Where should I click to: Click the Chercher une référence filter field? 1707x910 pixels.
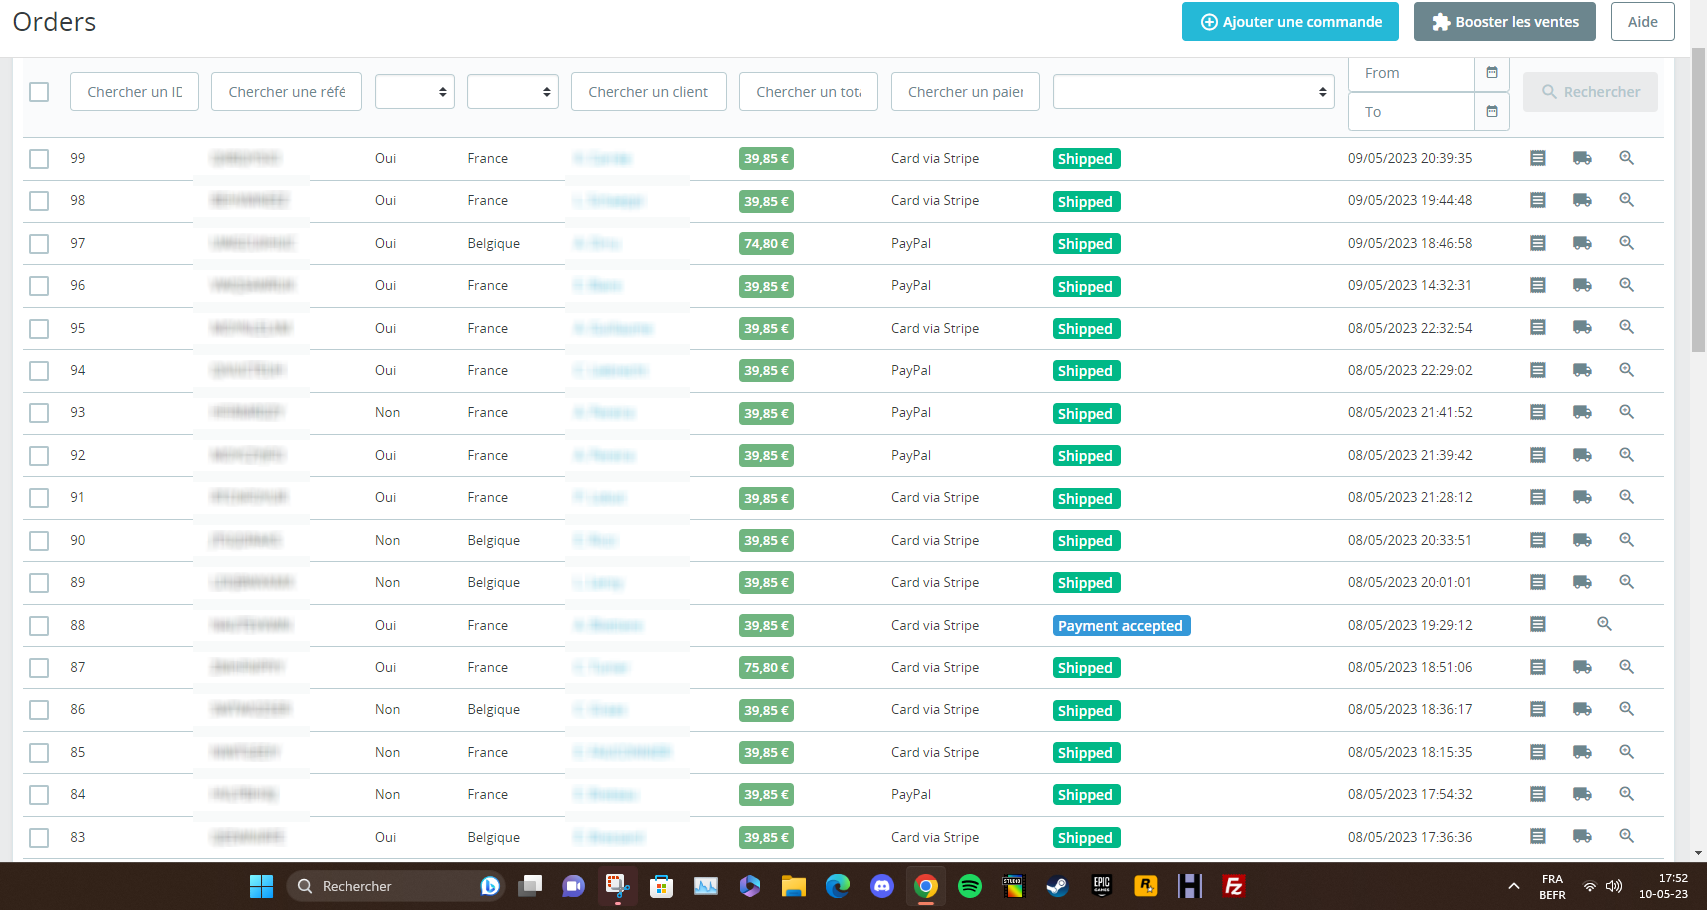click(x=286, y=92)
